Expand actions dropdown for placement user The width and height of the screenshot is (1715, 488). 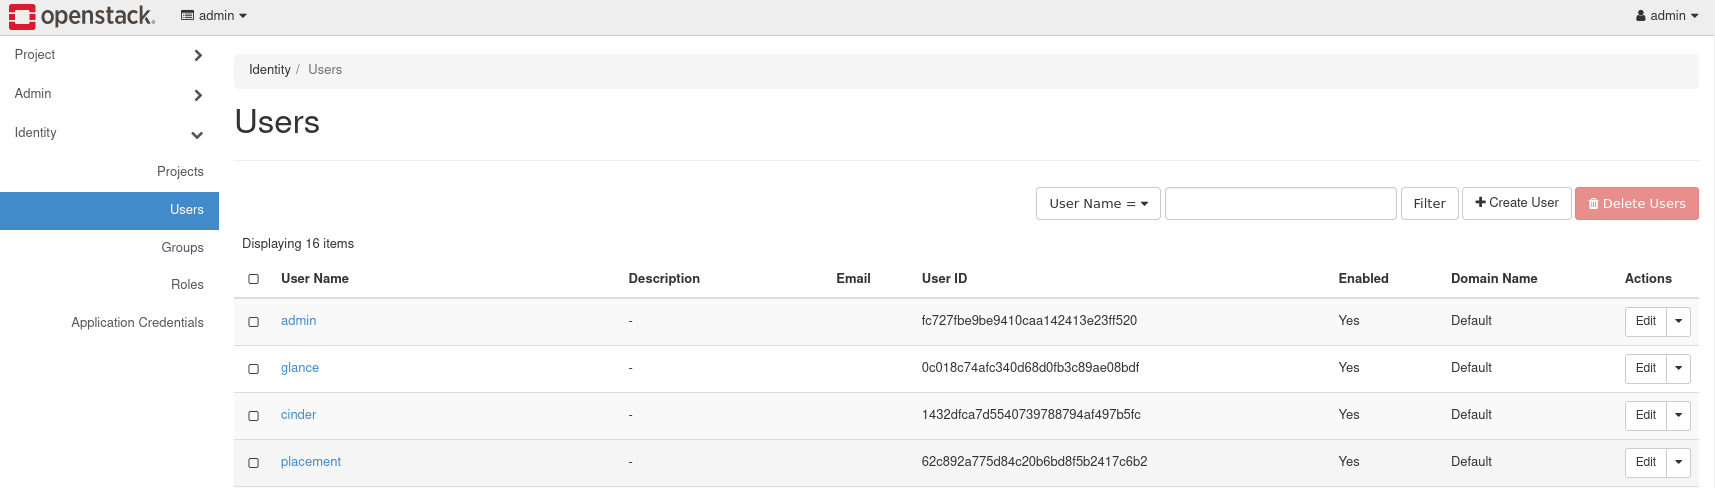click(x=1678, y=462)
